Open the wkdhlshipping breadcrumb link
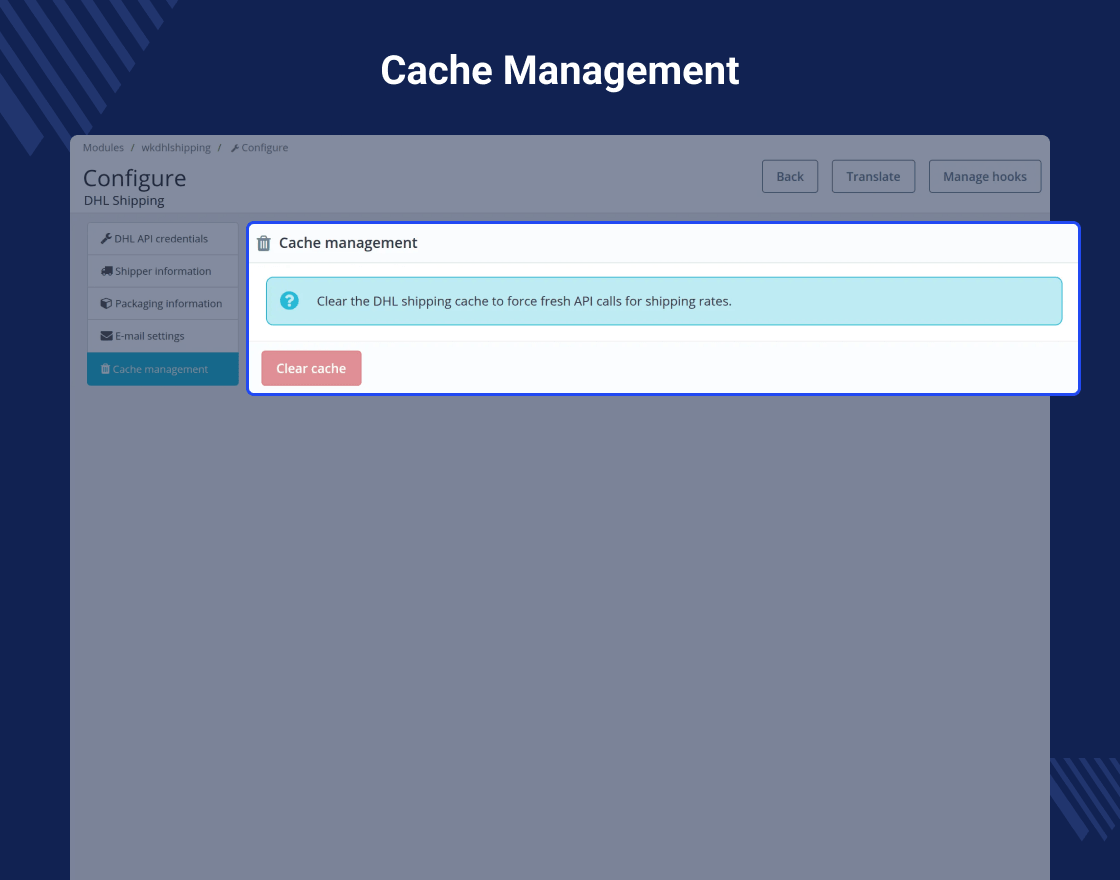Viewport: 1120px width, 880px height. coord(176,148)
